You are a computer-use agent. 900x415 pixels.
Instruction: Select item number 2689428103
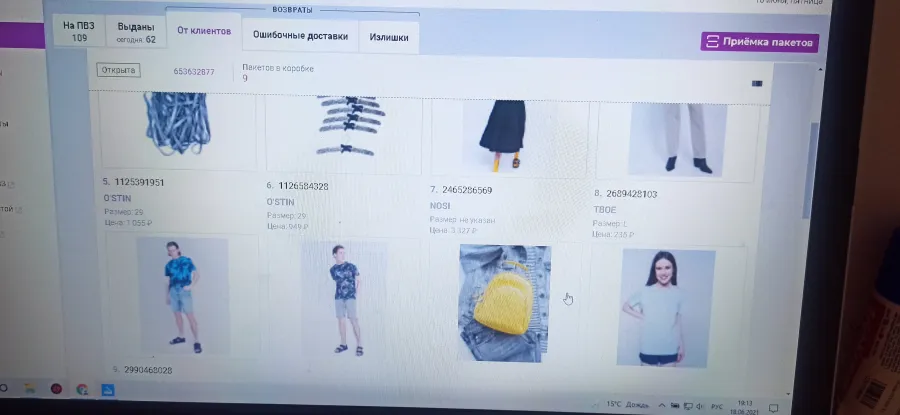click(631, 194)
